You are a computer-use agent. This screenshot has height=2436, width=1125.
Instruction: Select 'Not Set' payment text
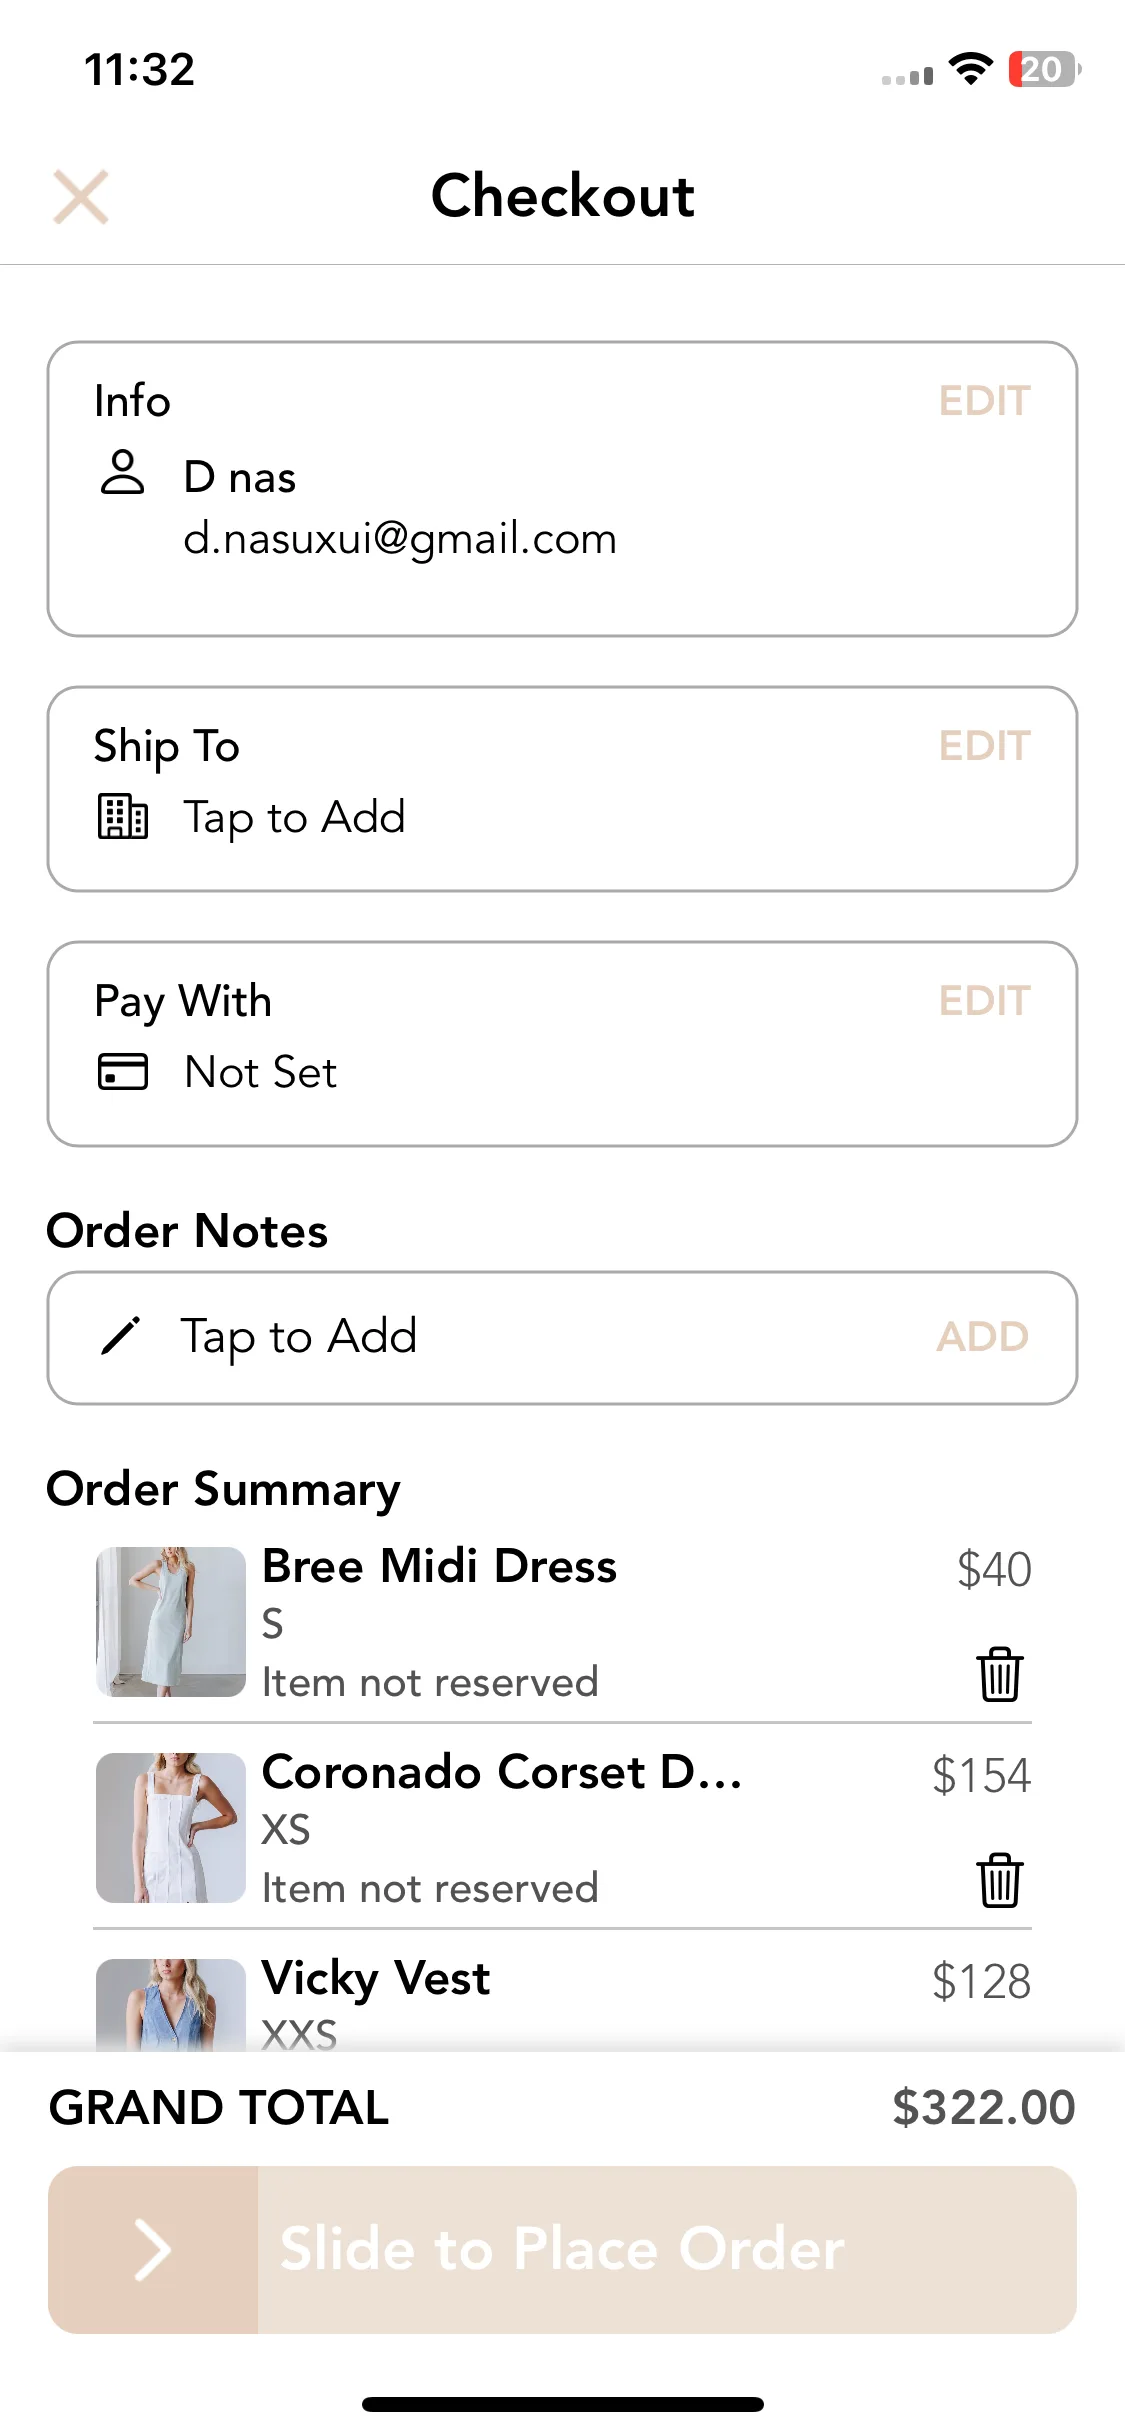pos(261,1072)
